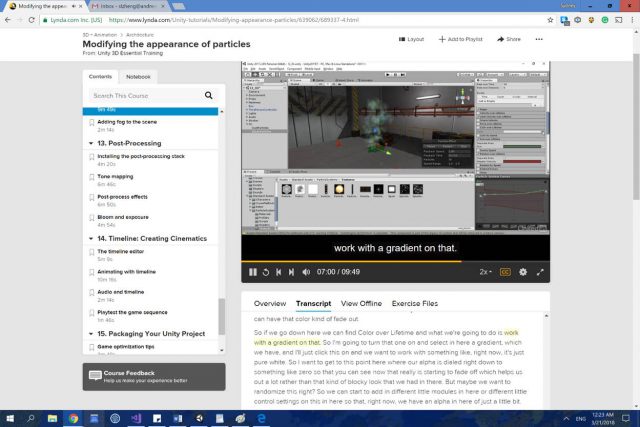
Task: Open Unity from the taskbar
Action: (x=199, y=418)
